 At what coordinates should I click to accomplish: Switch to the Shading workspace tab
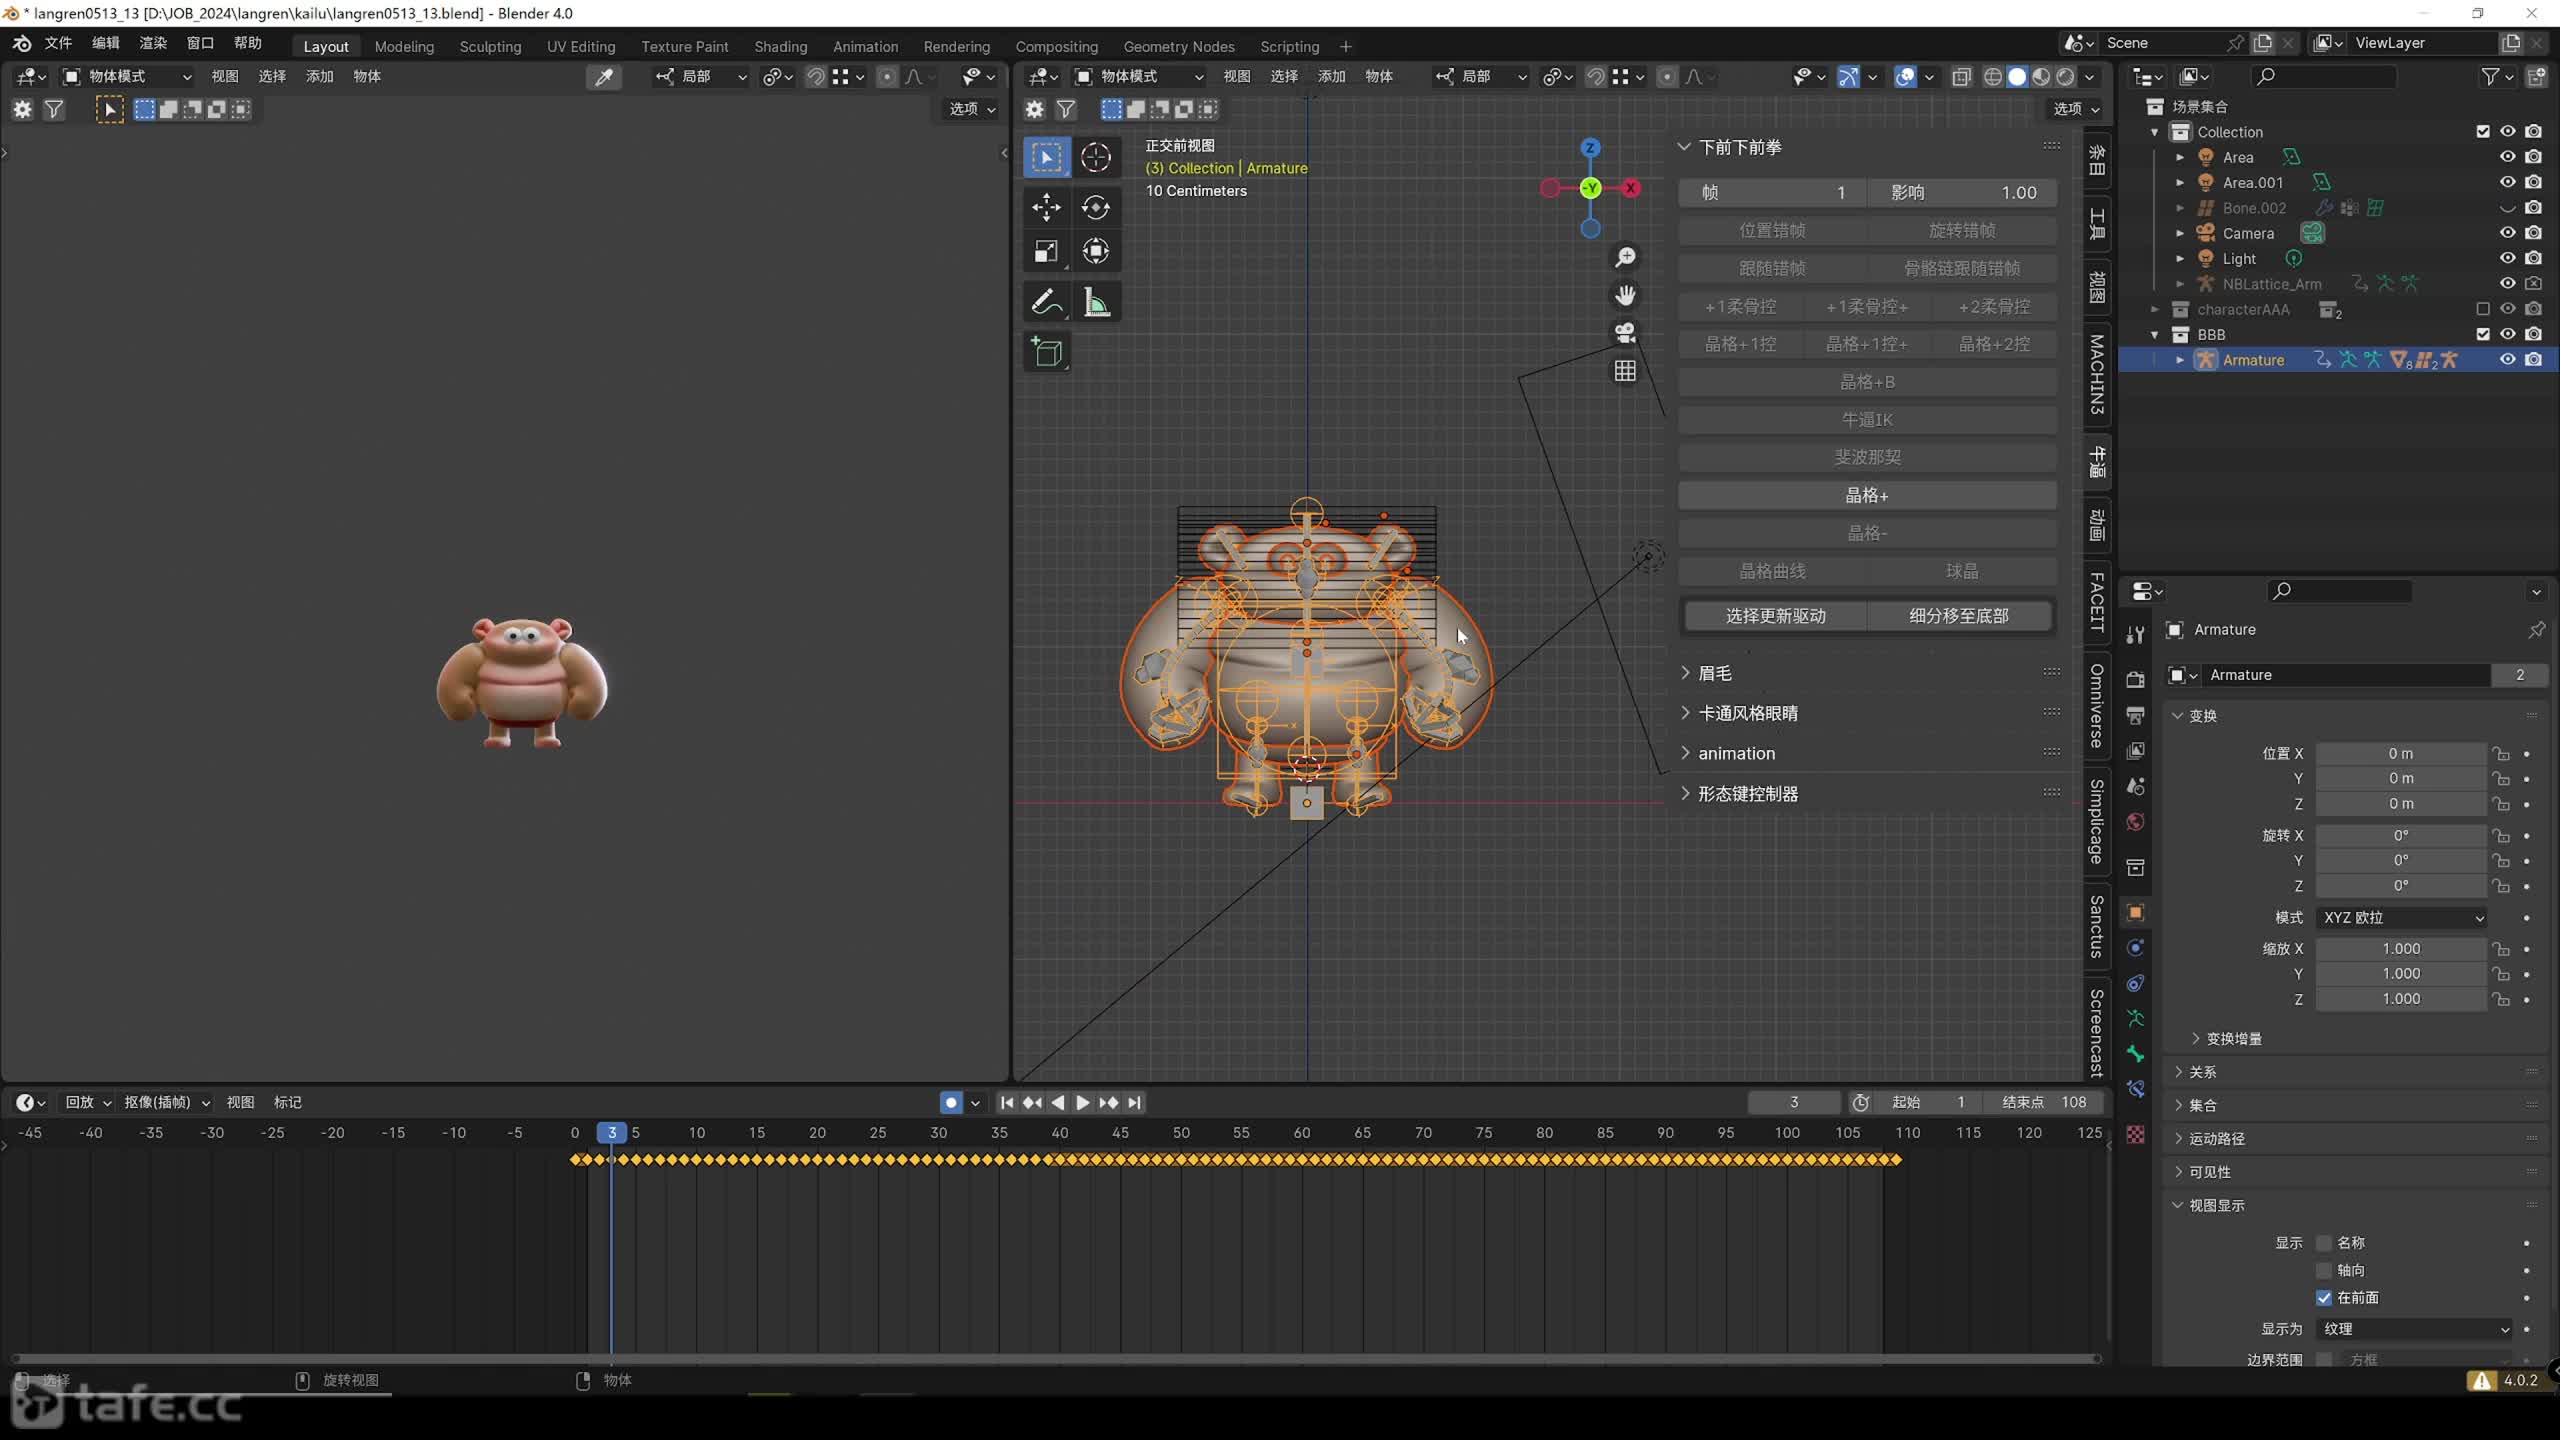781,46
